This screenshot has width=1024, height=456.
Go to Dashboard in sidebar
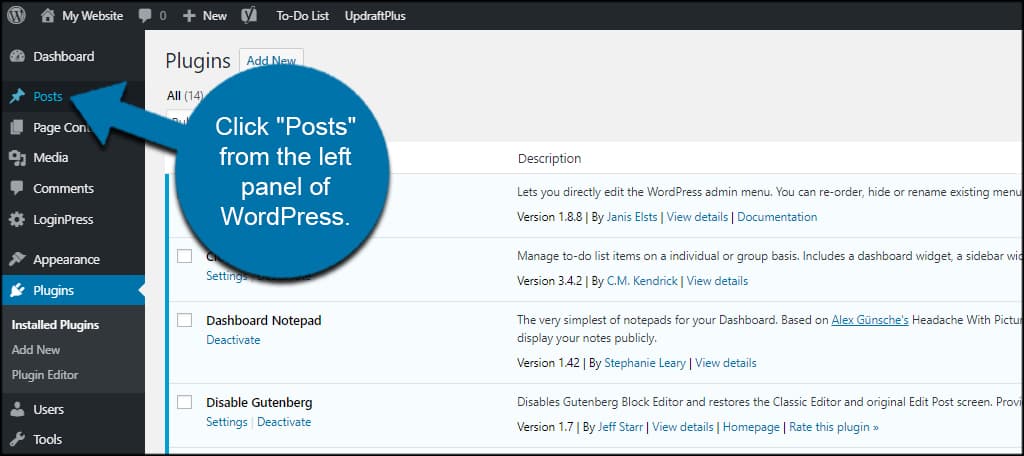pyautogui.click(x=63, y=56)
